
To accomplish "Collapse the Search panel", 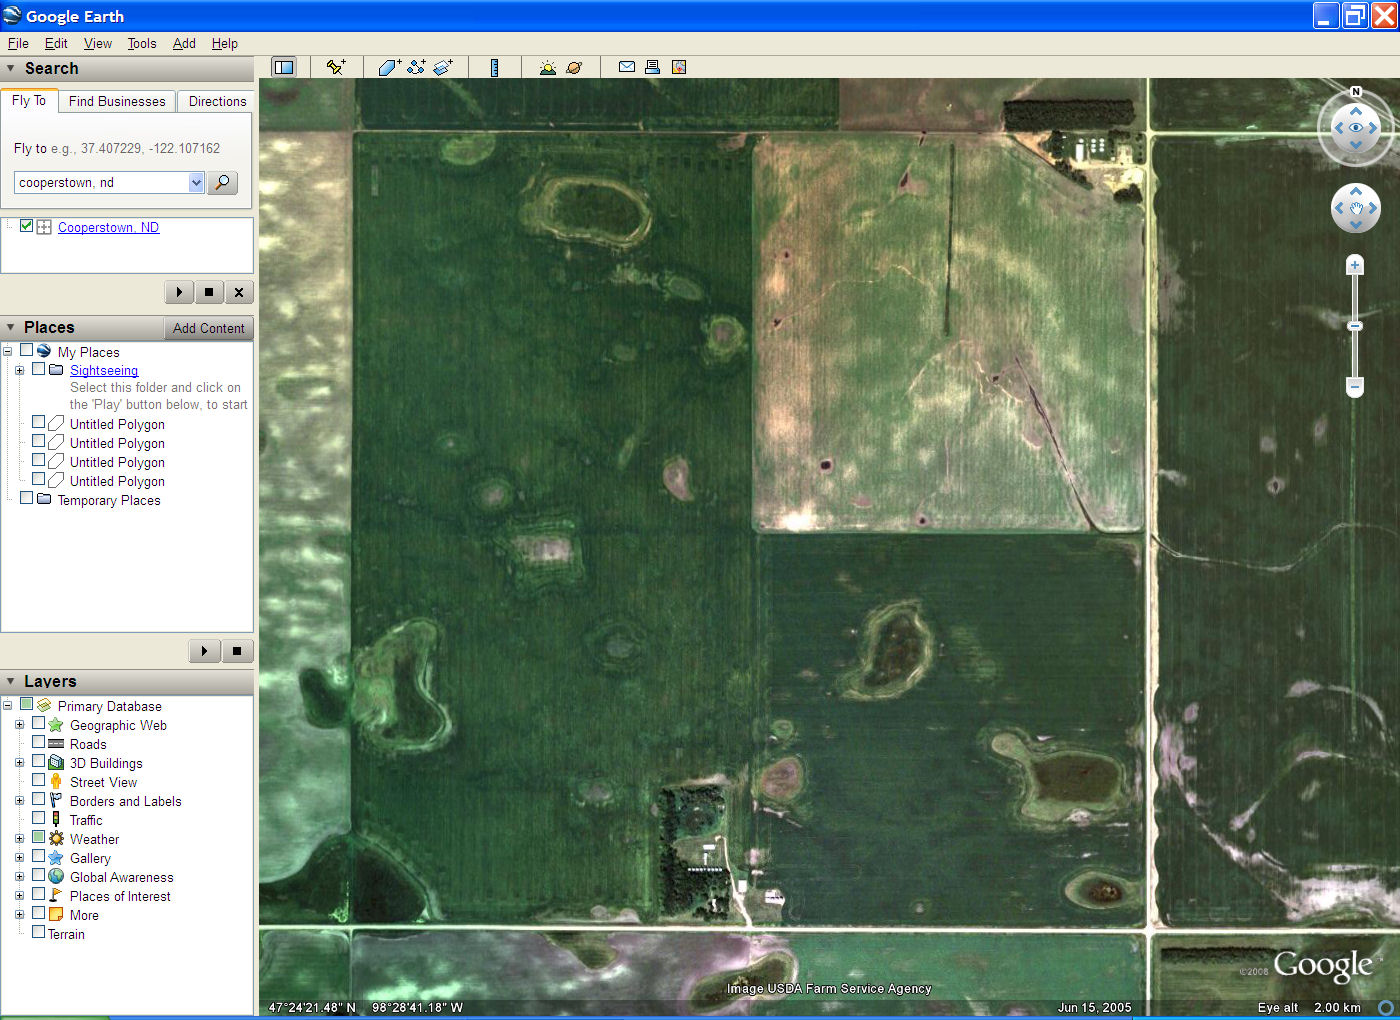I will pyautogui.click(x=11, y=68).
